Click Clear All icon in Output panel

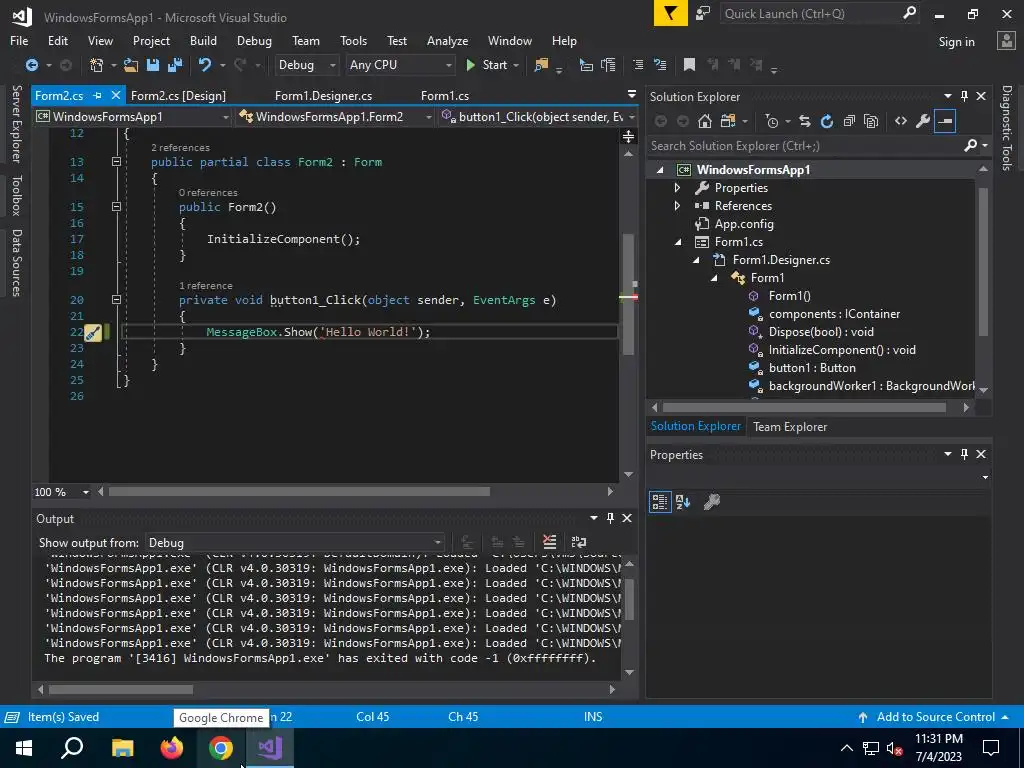pyautogui.click(x=550, y=542)
